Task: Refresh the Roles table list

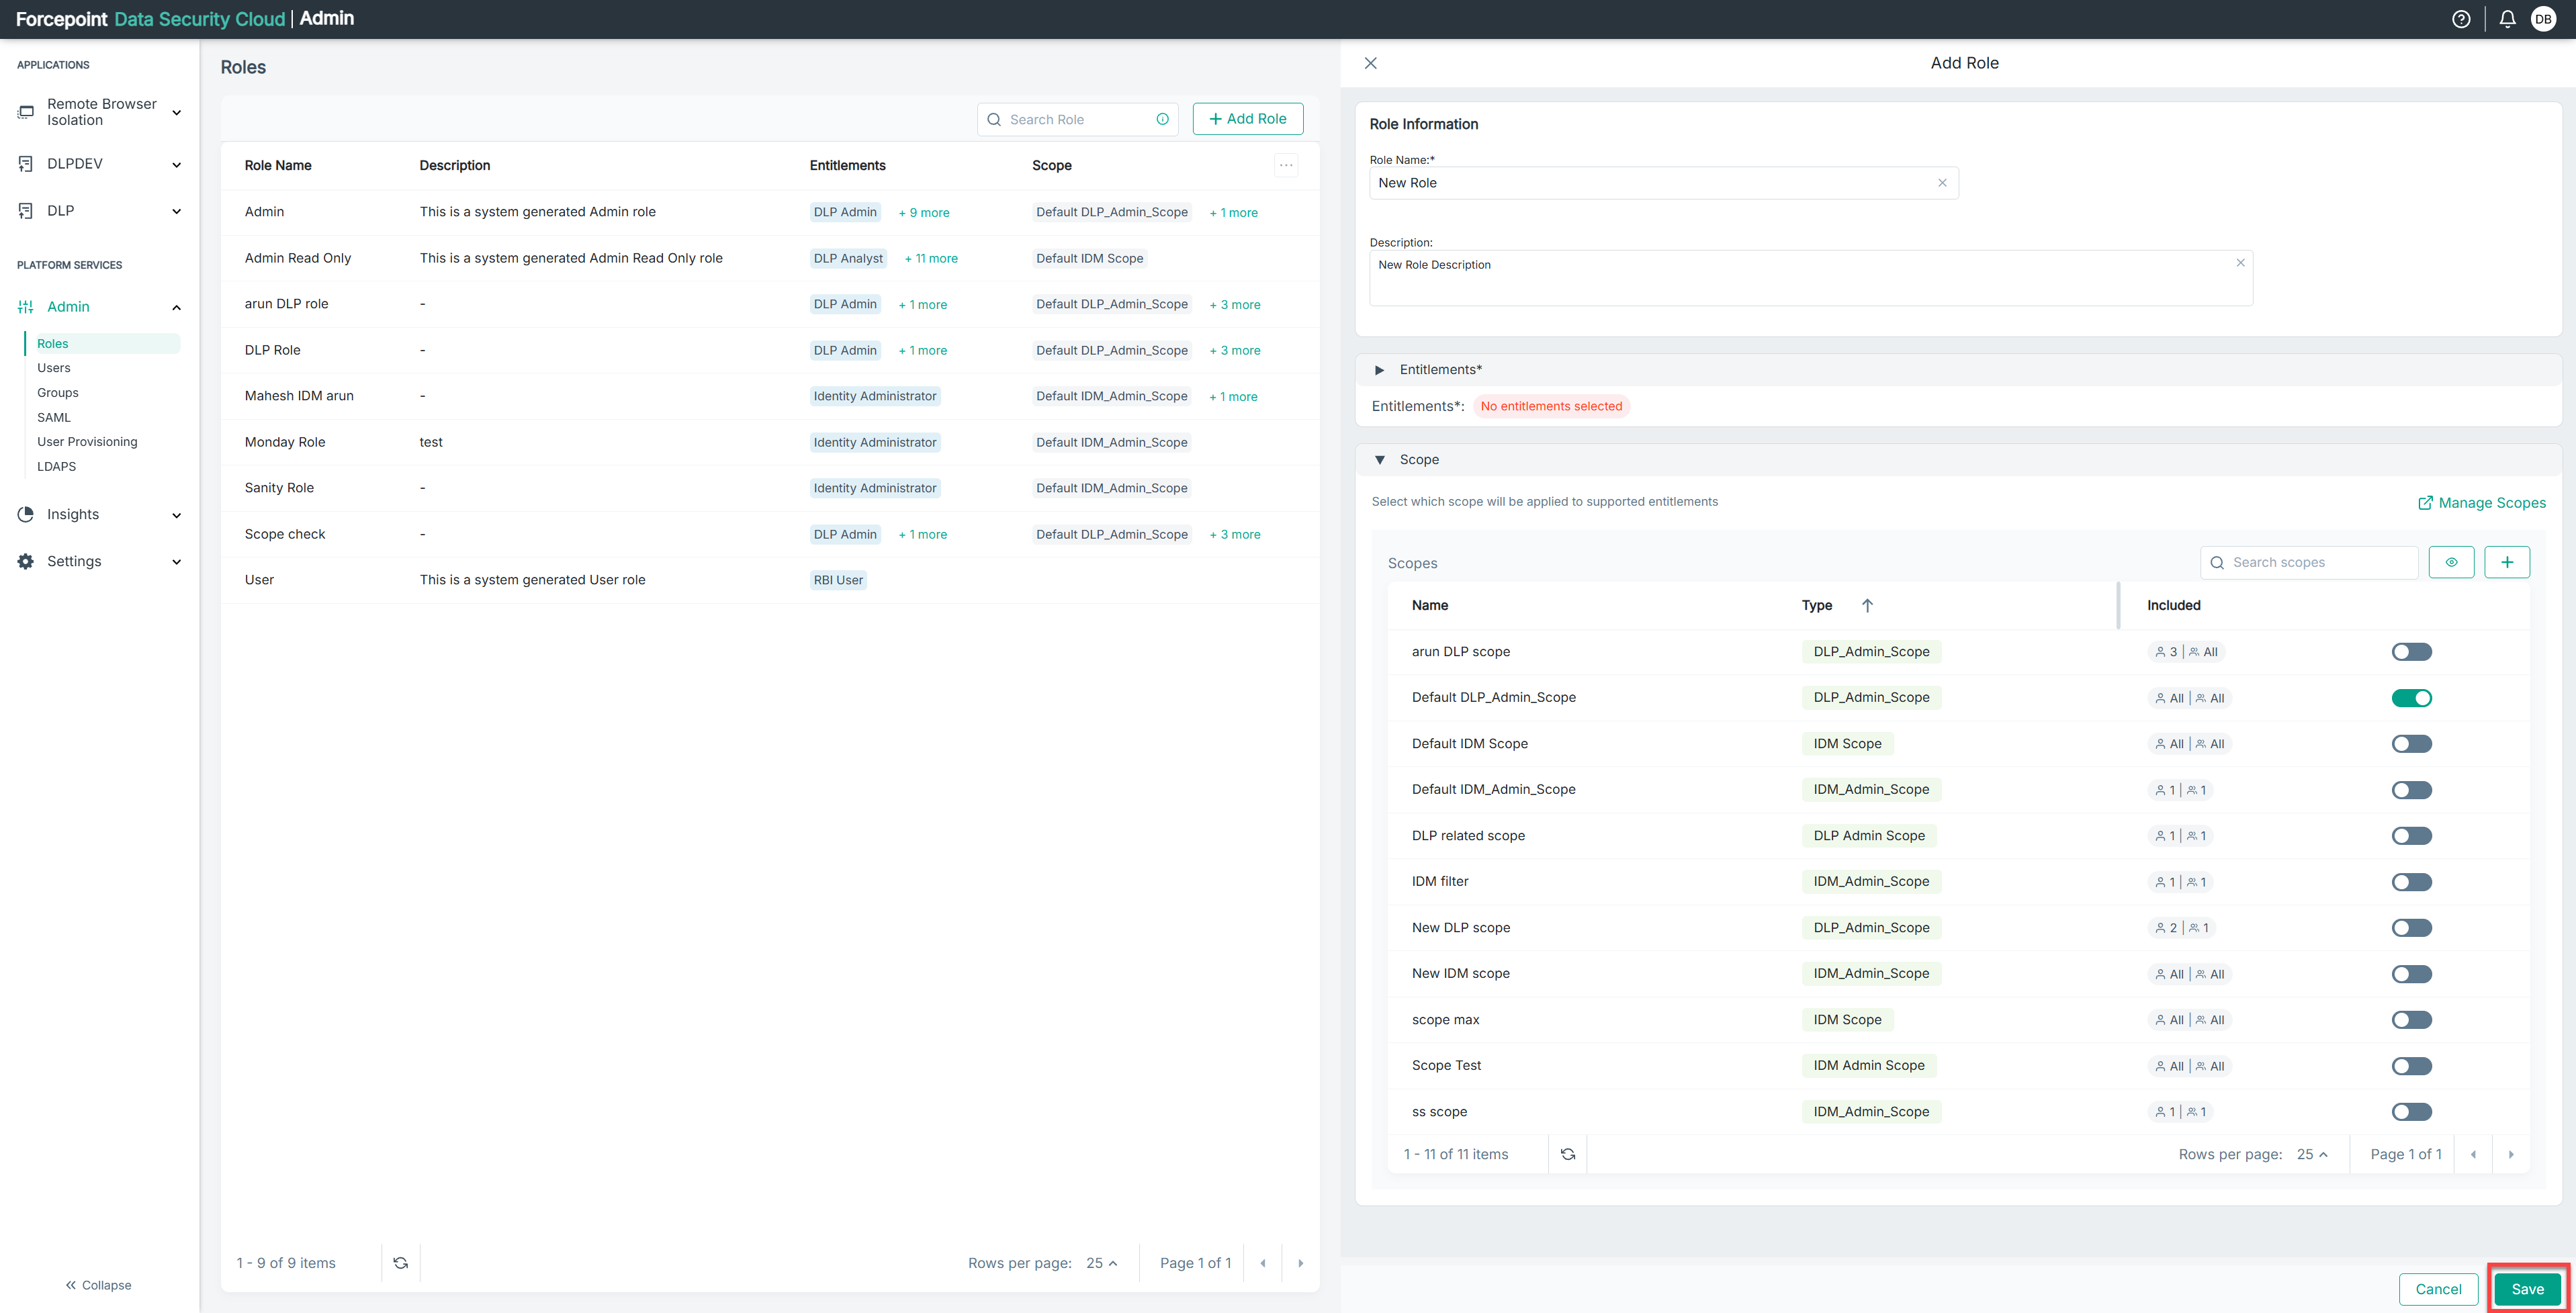Action: point(400,1263)
